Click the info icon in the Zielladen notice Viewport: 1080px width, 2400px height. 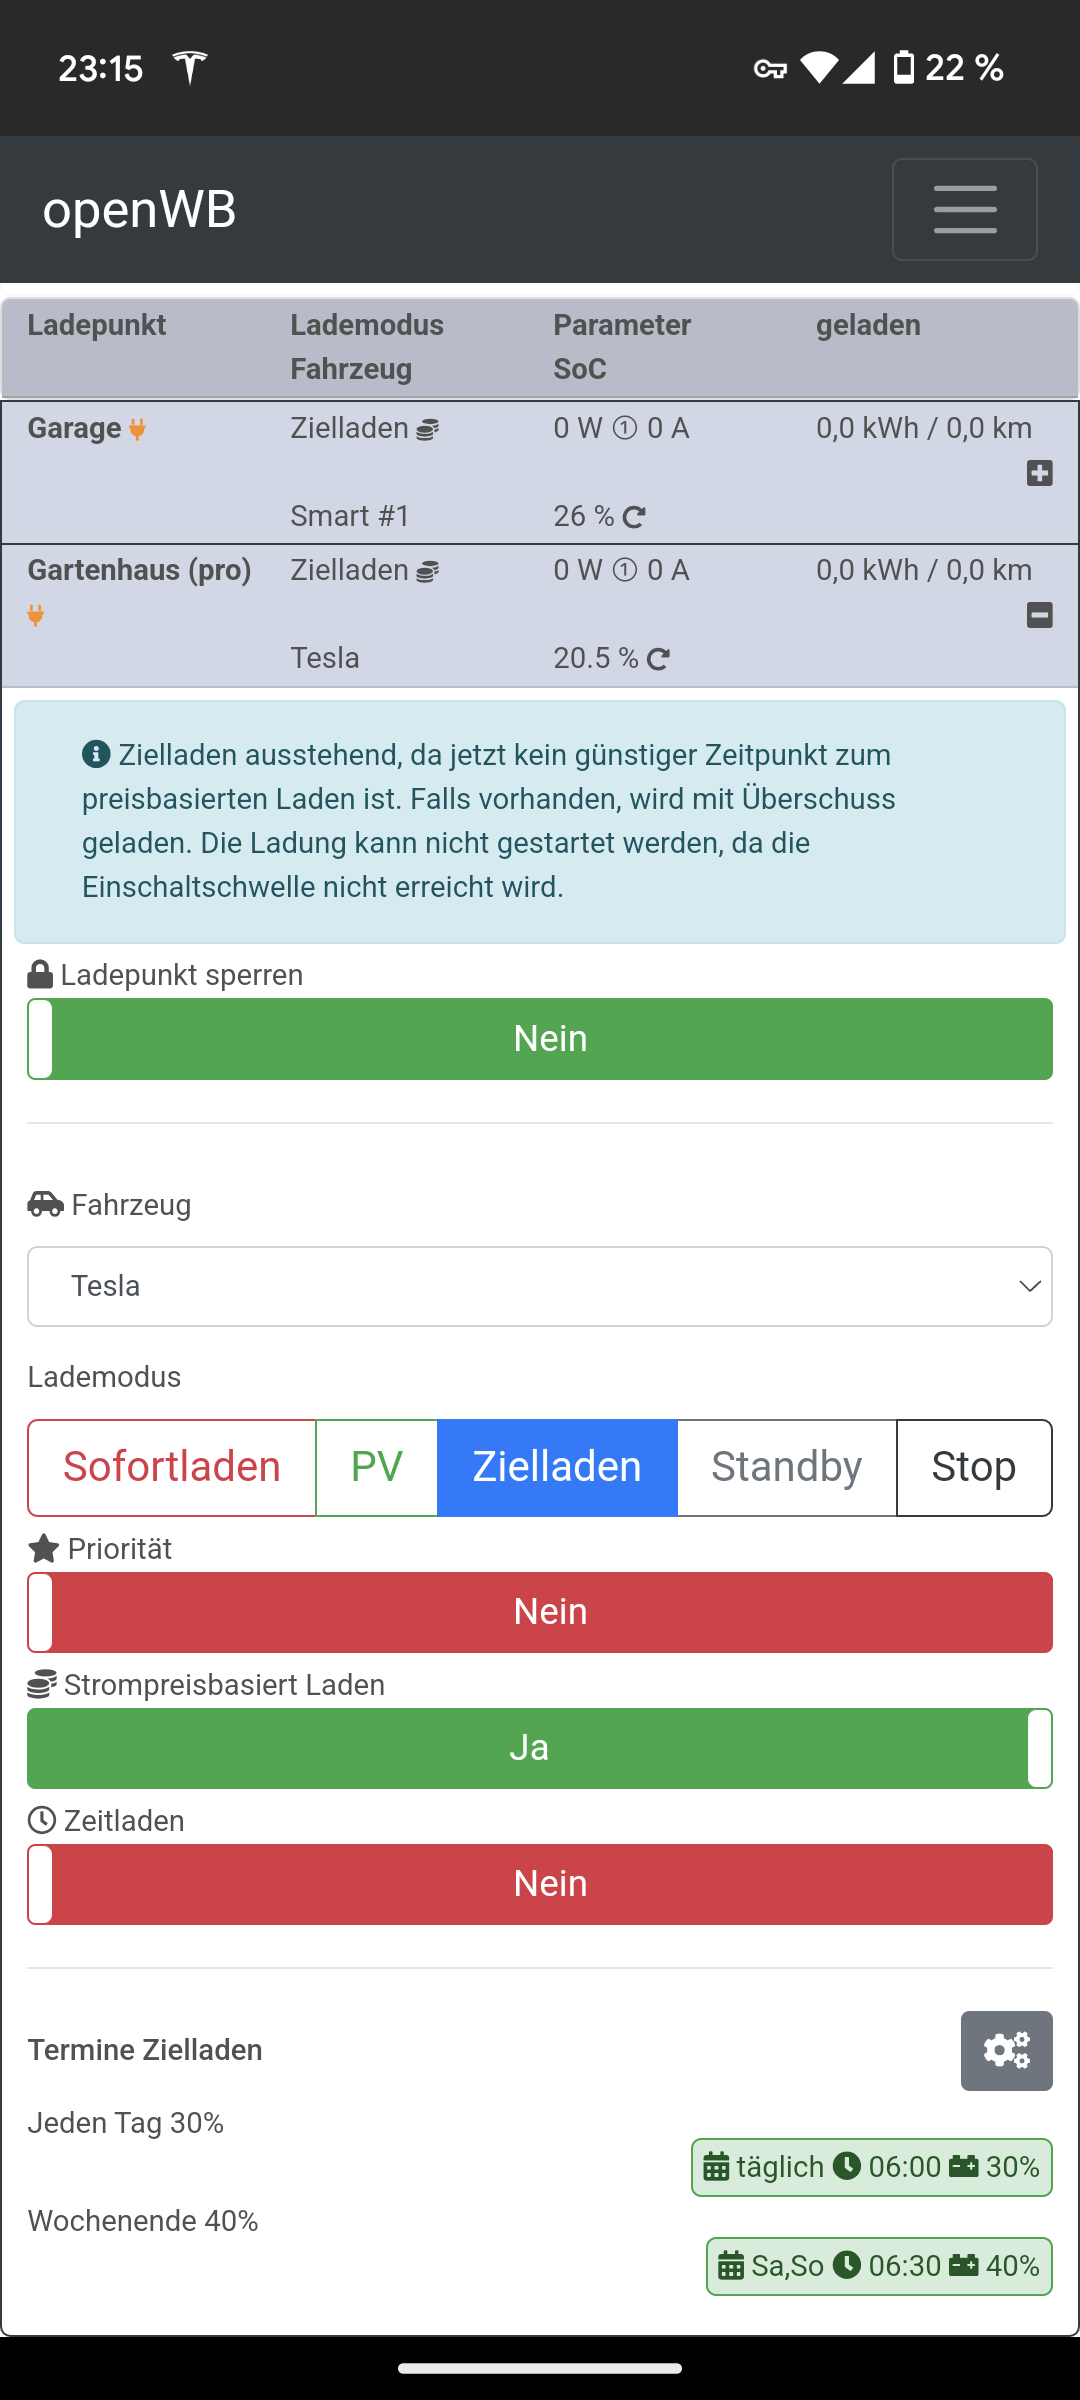96,754
